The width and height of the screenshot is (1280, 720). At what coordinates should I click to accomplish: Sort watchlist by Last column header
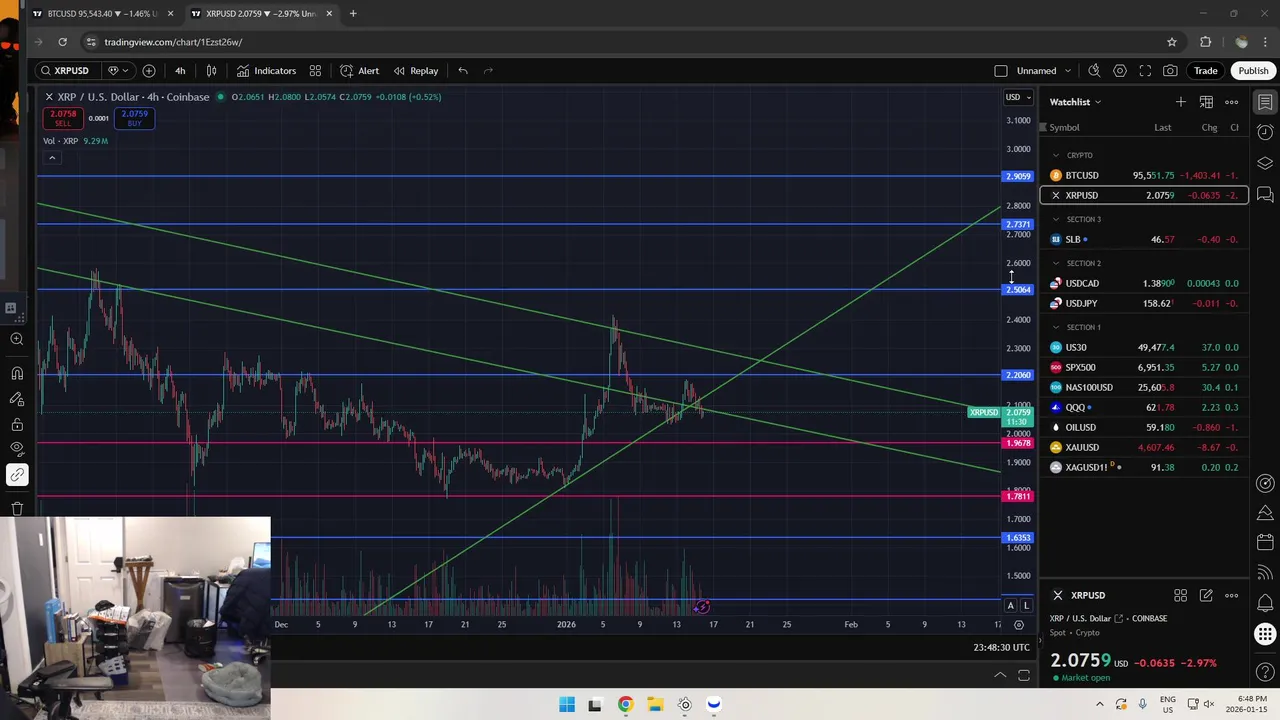pos(1162,127)
